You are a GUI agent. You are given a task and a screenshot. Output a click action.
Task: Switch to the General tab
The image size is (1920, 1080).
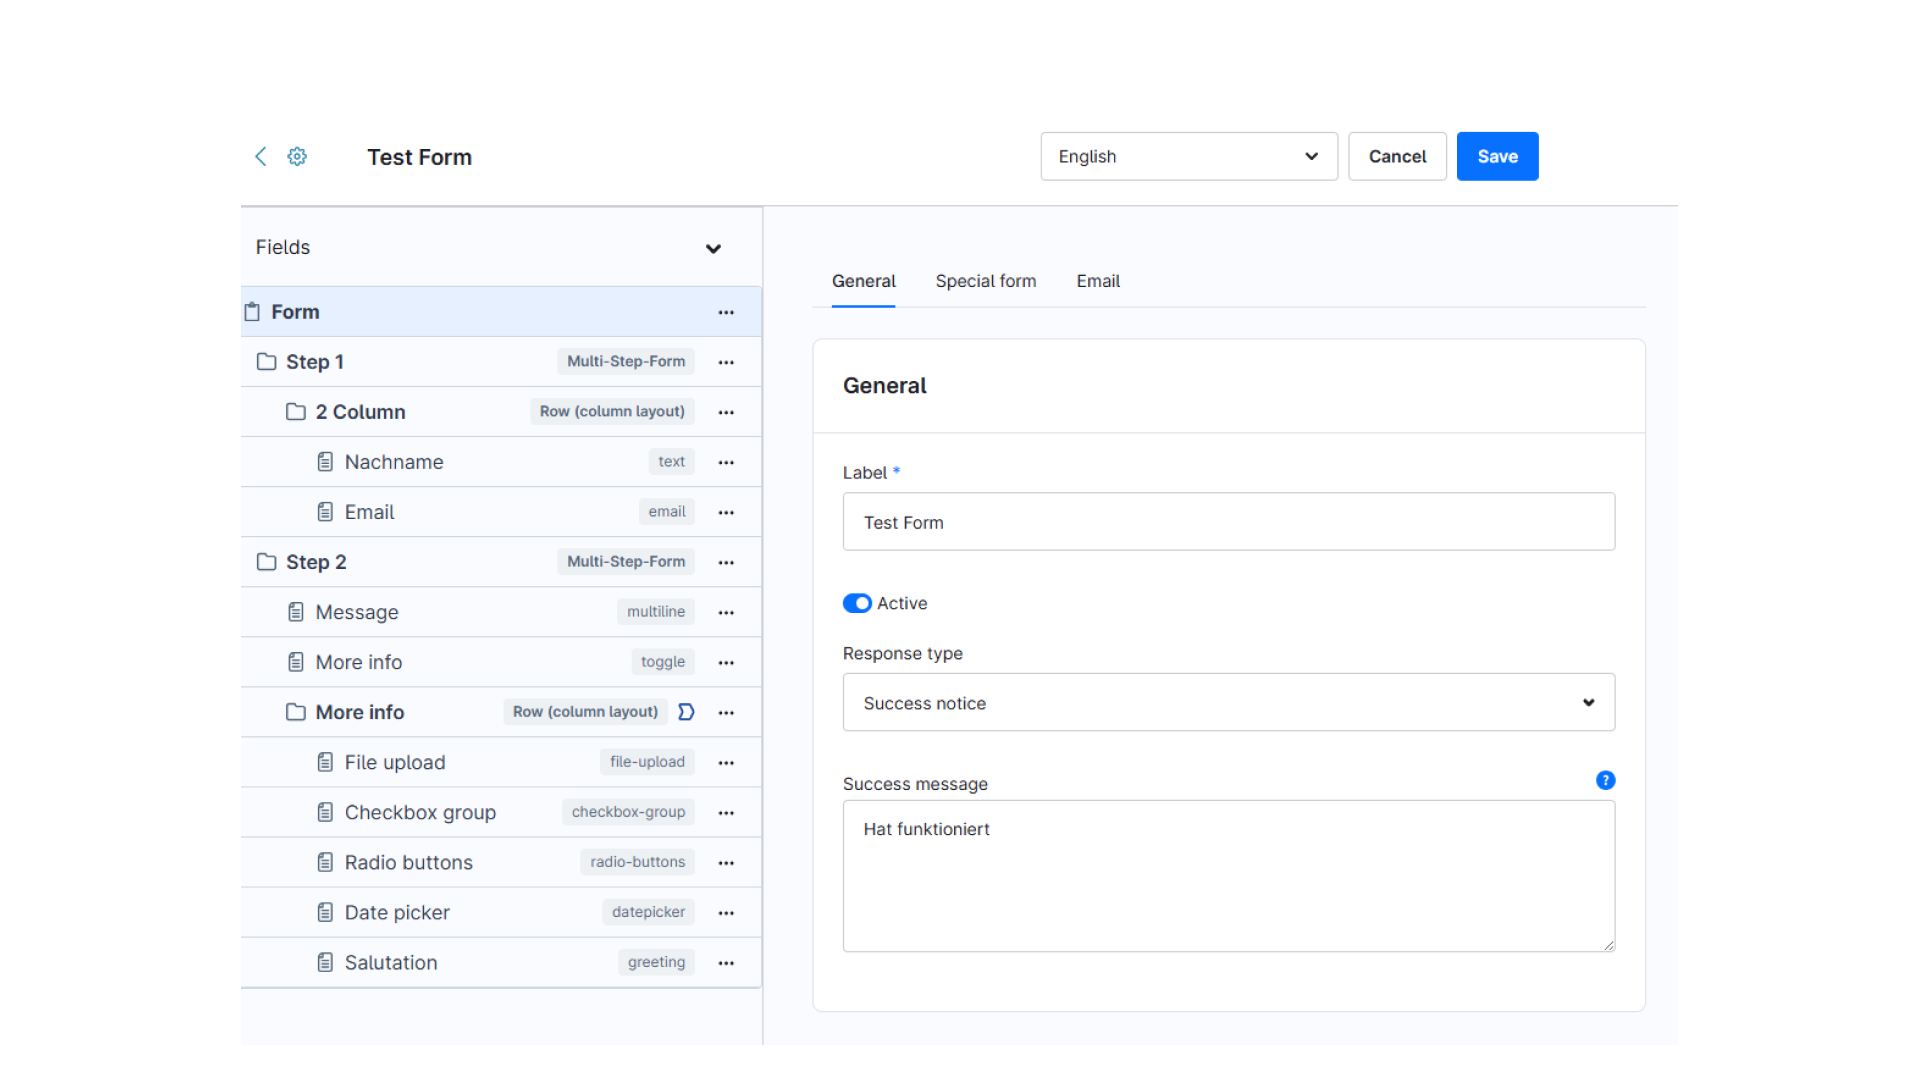point(863,281)
